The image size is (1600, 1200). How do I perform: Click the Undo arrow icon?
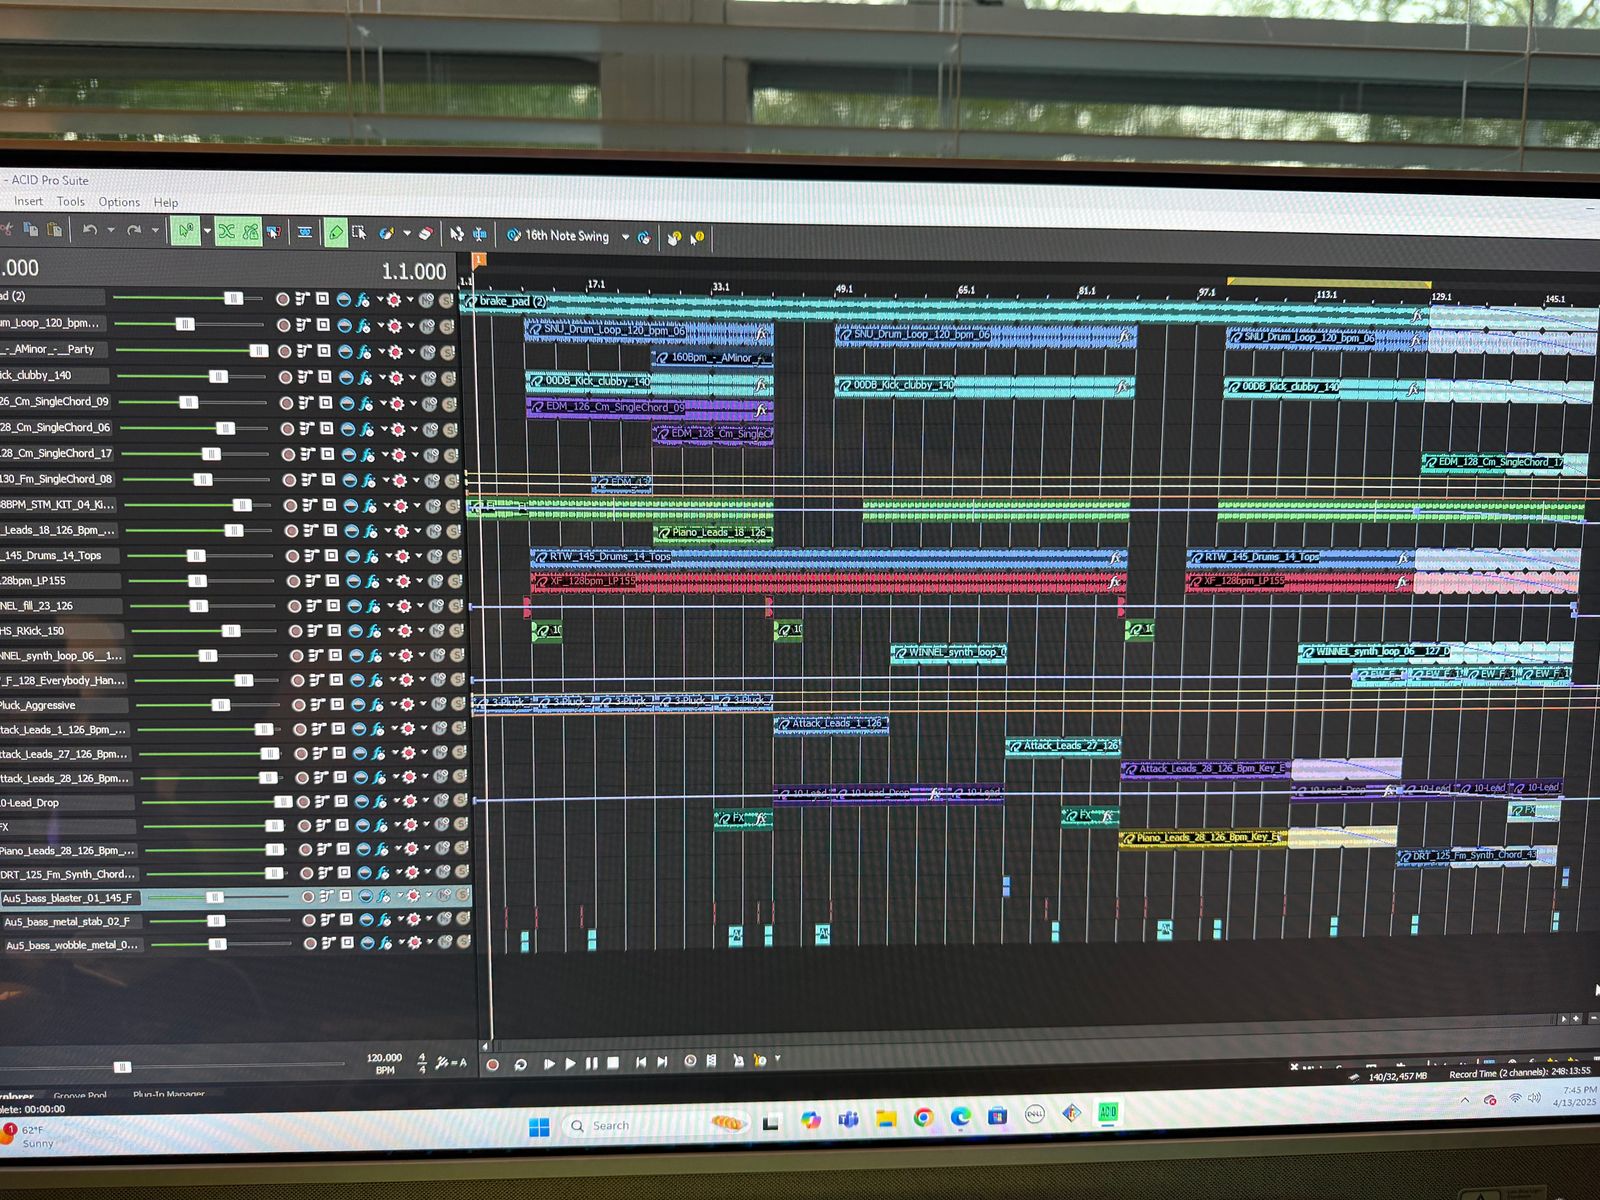point(90,231)
